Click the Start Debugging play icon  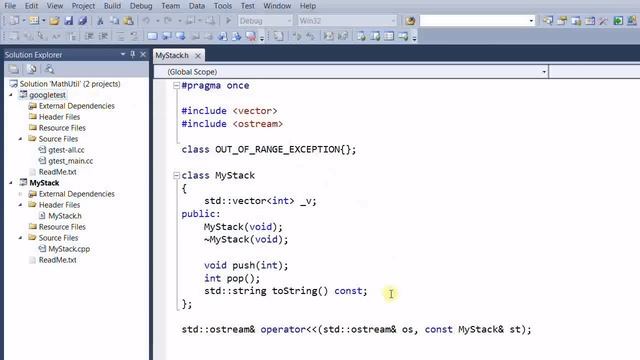click(x=229, y=20)
